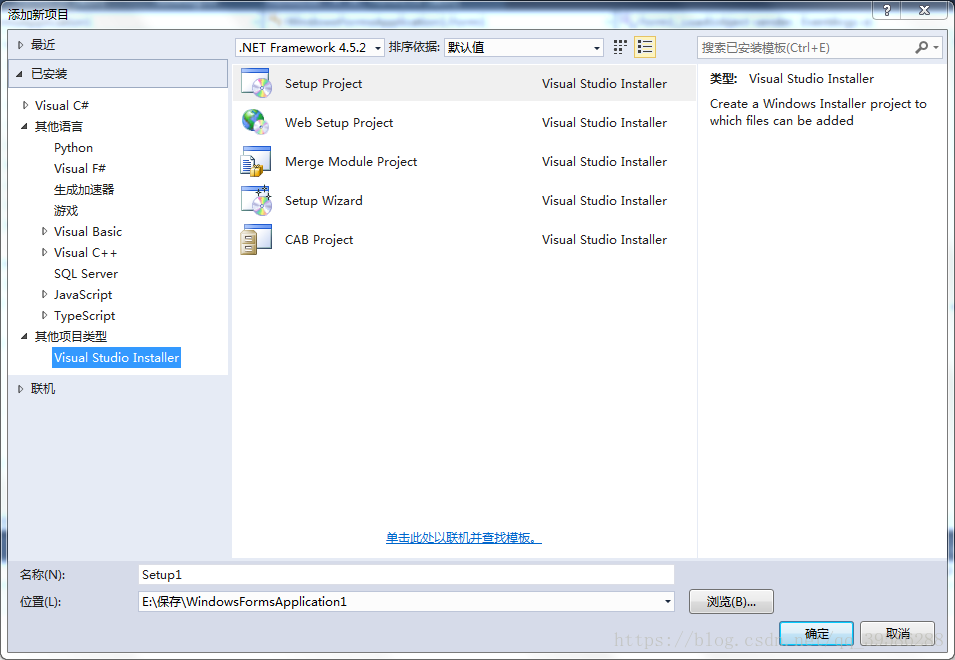
Task: Click the 浏览(B)... button
Action: 731,602
